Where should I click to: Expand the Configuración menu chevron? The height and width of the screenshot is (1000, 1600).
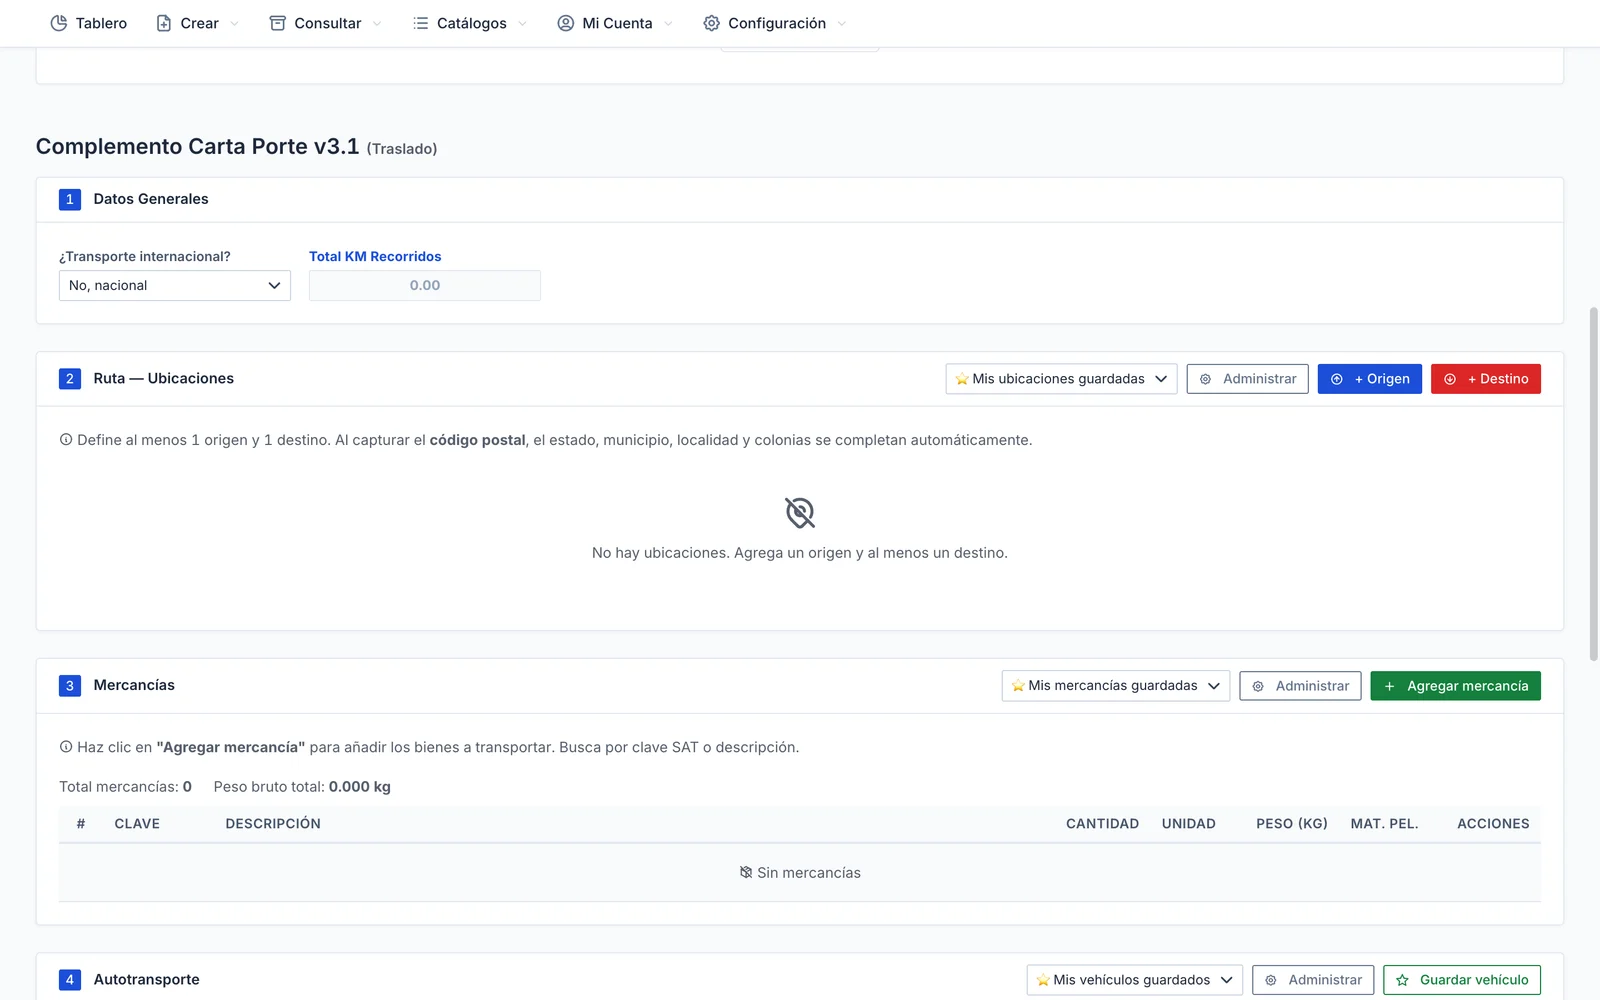click(841, 23)
